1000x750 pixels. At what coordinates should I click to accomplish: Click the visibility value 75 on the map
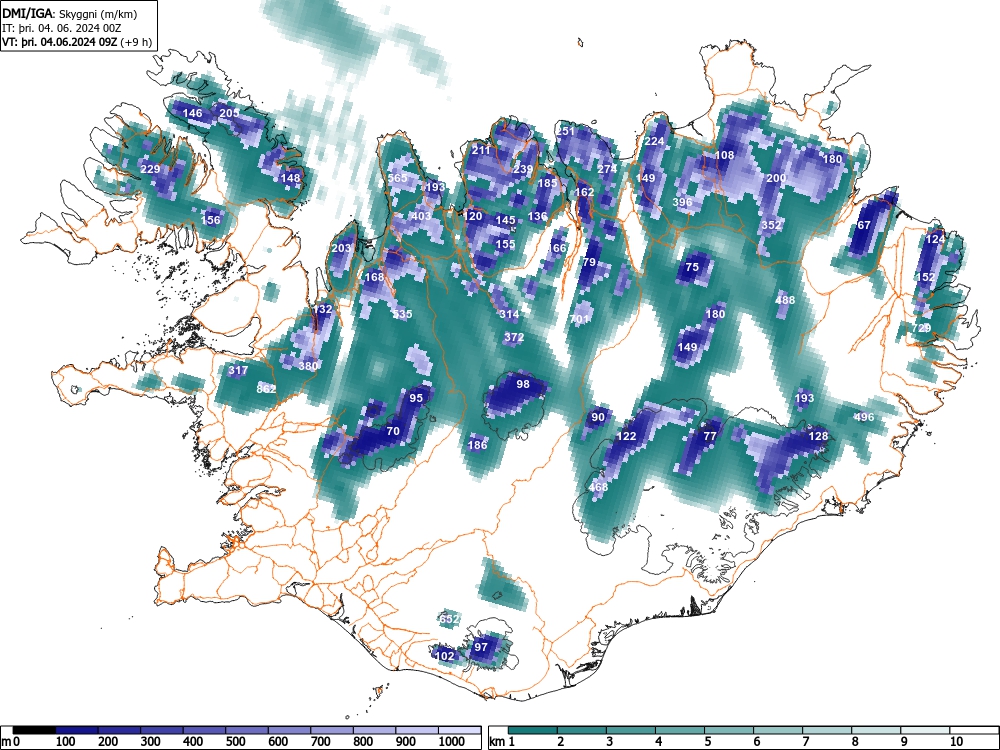692,267
